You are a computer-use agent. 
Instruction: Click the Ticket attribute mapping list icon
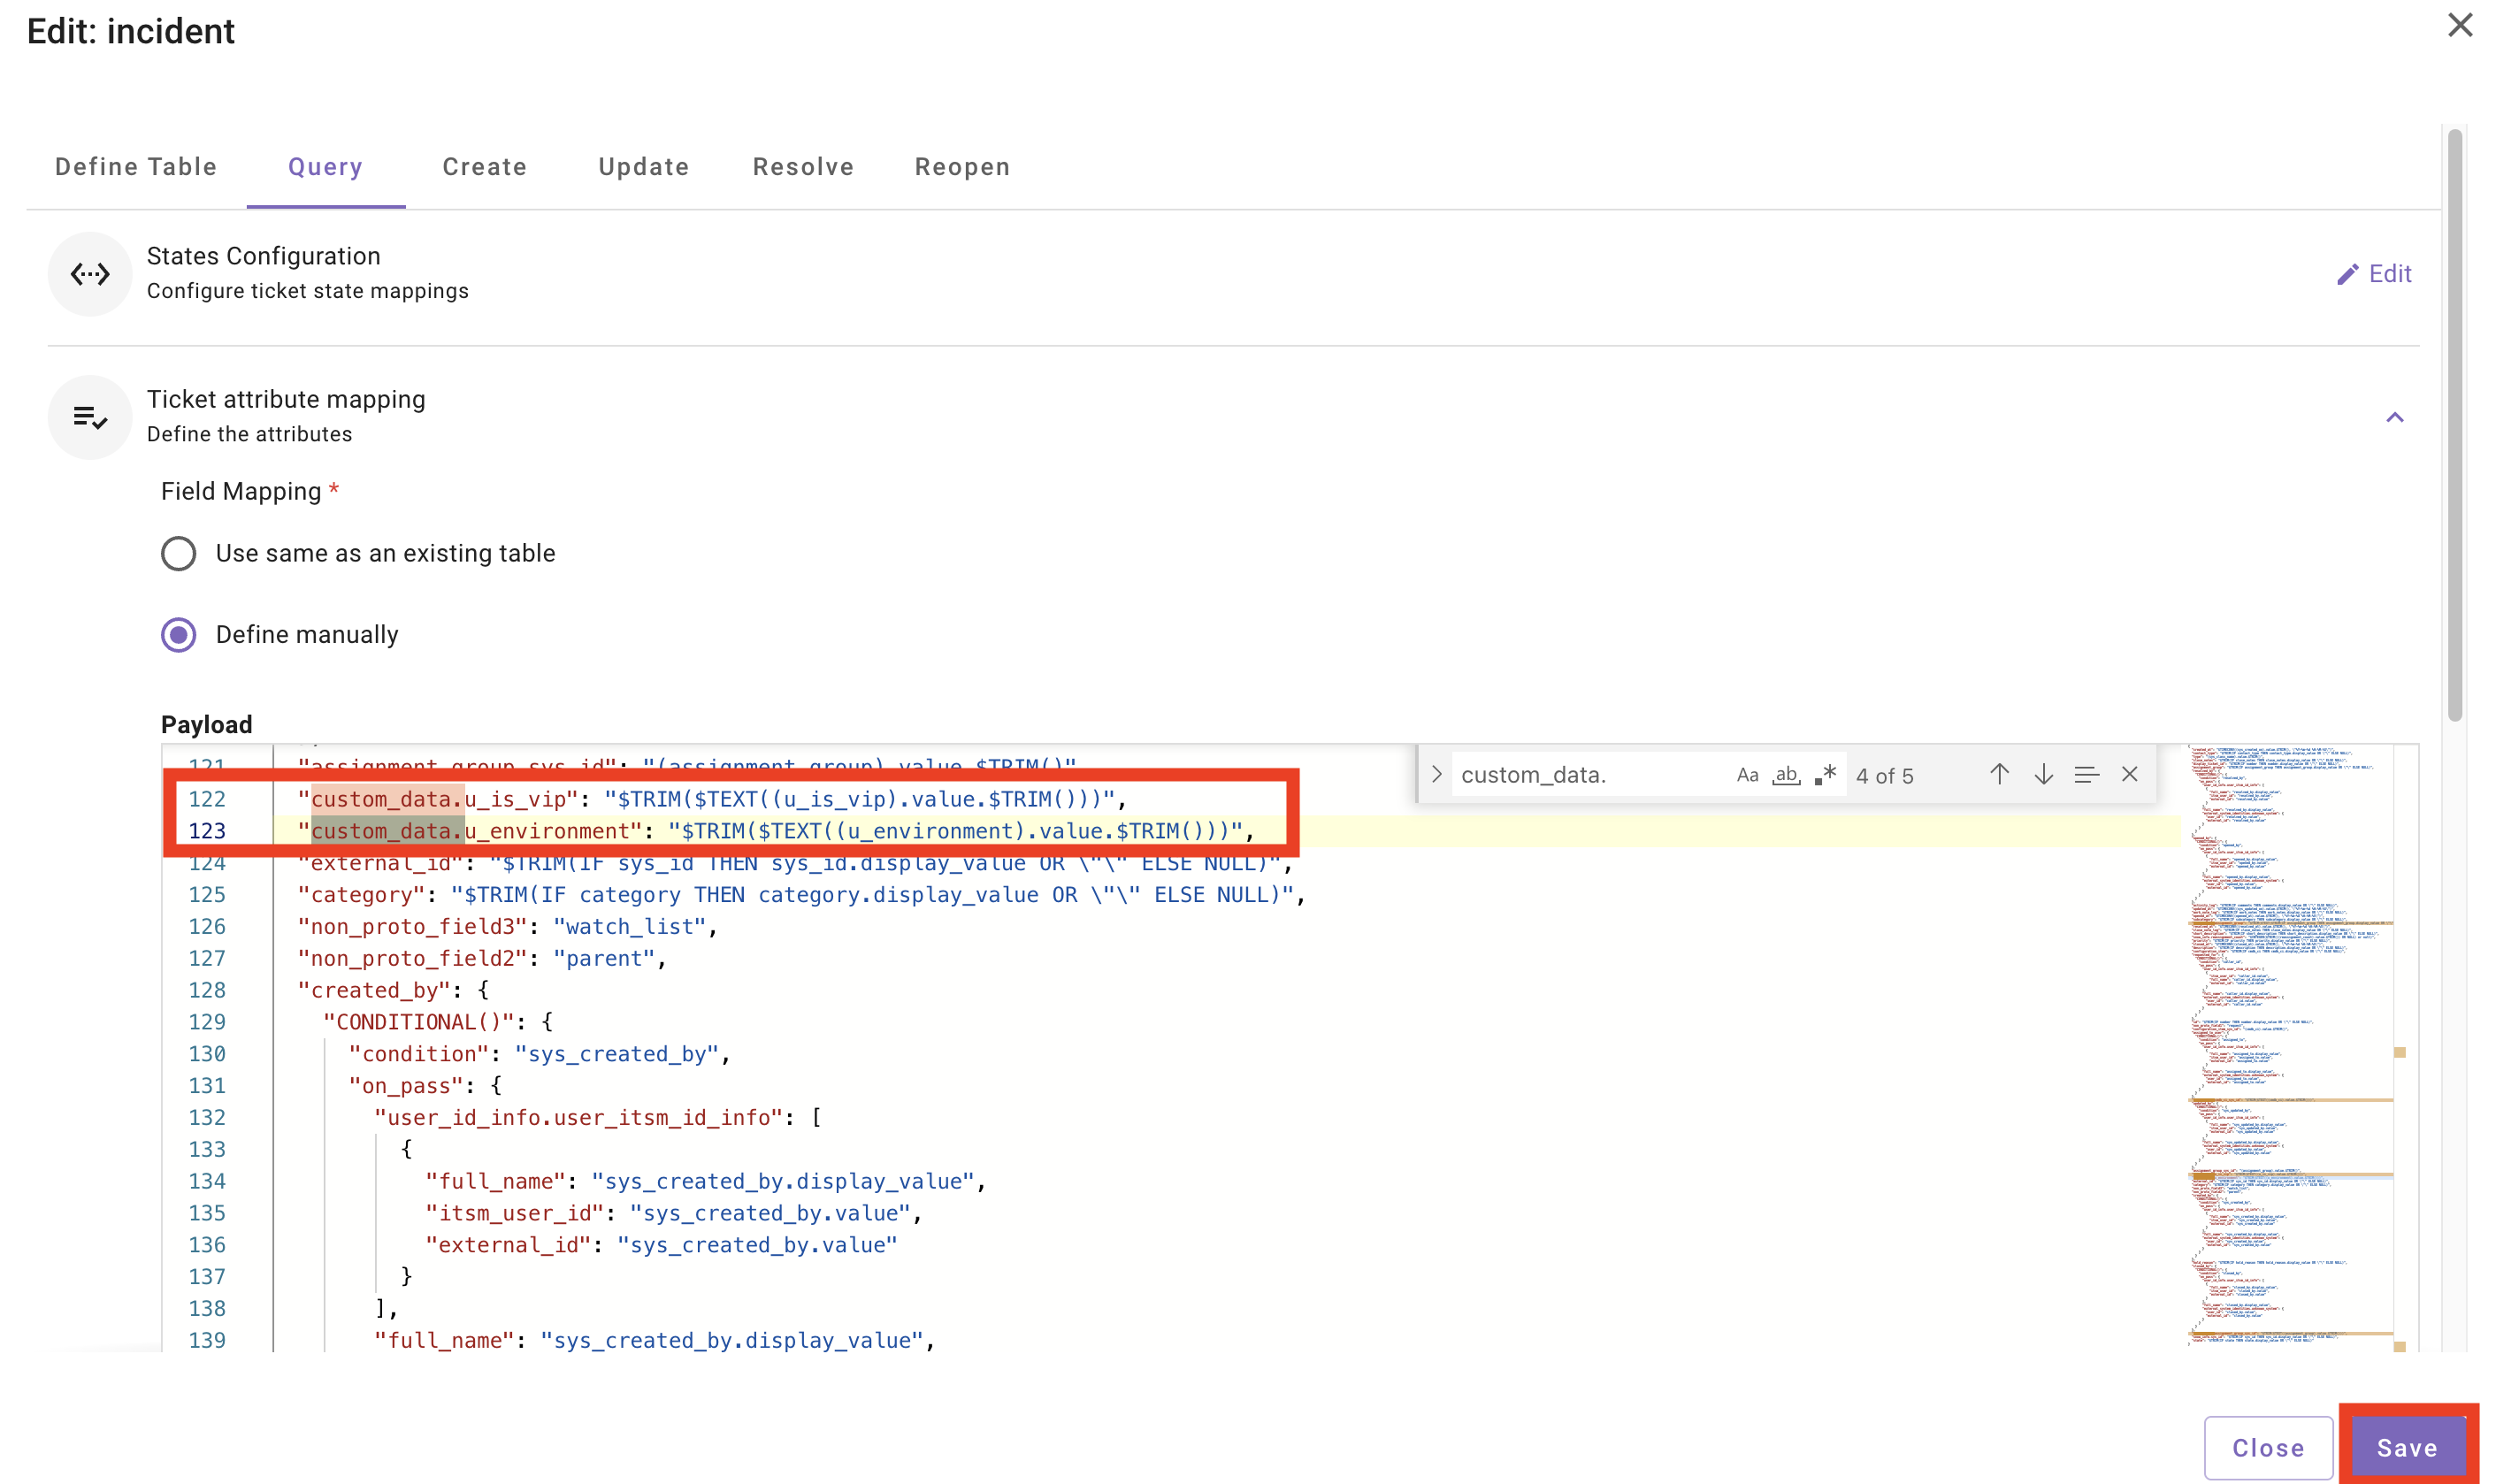(90, 417)
